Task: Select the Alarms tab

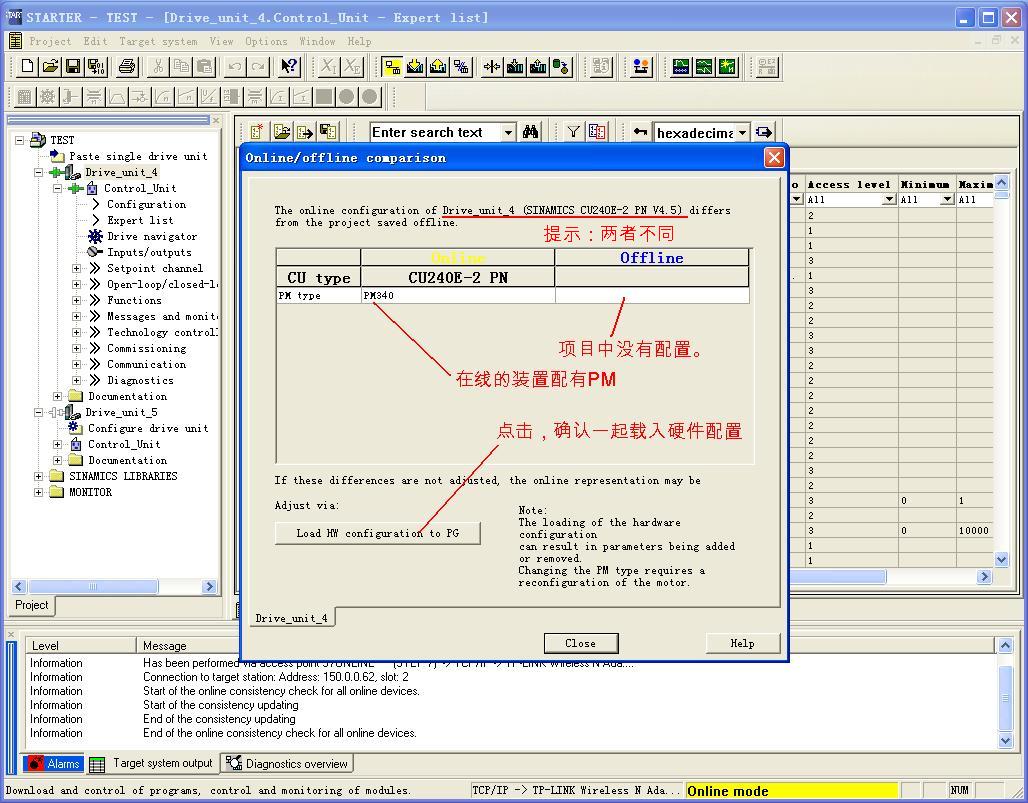Action: [x=54, y=763]
